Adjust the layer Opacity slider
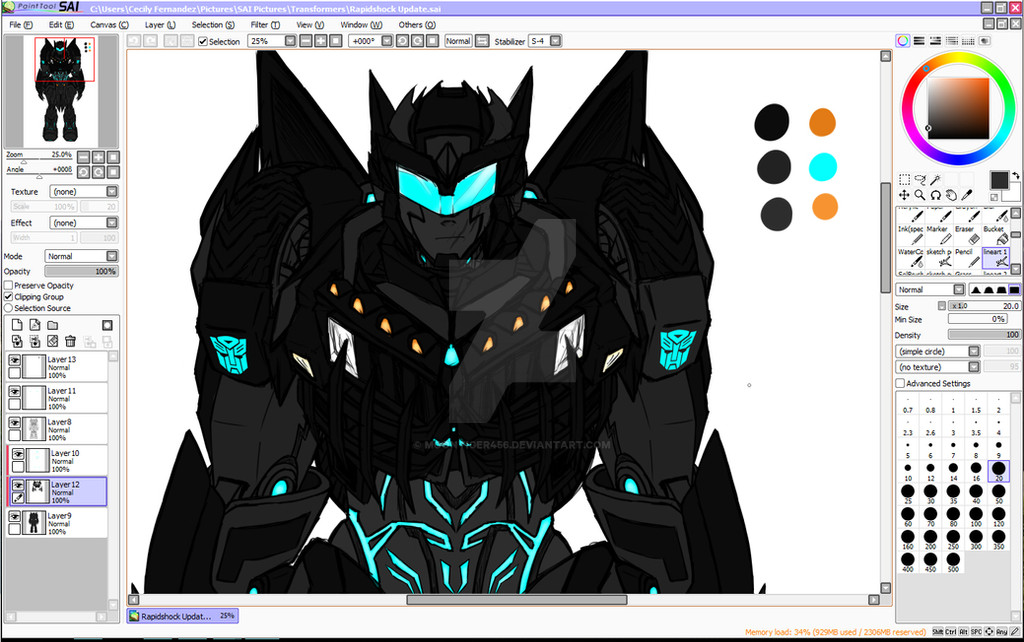The height and width of the screenshot is (642, 1024). 81,271
